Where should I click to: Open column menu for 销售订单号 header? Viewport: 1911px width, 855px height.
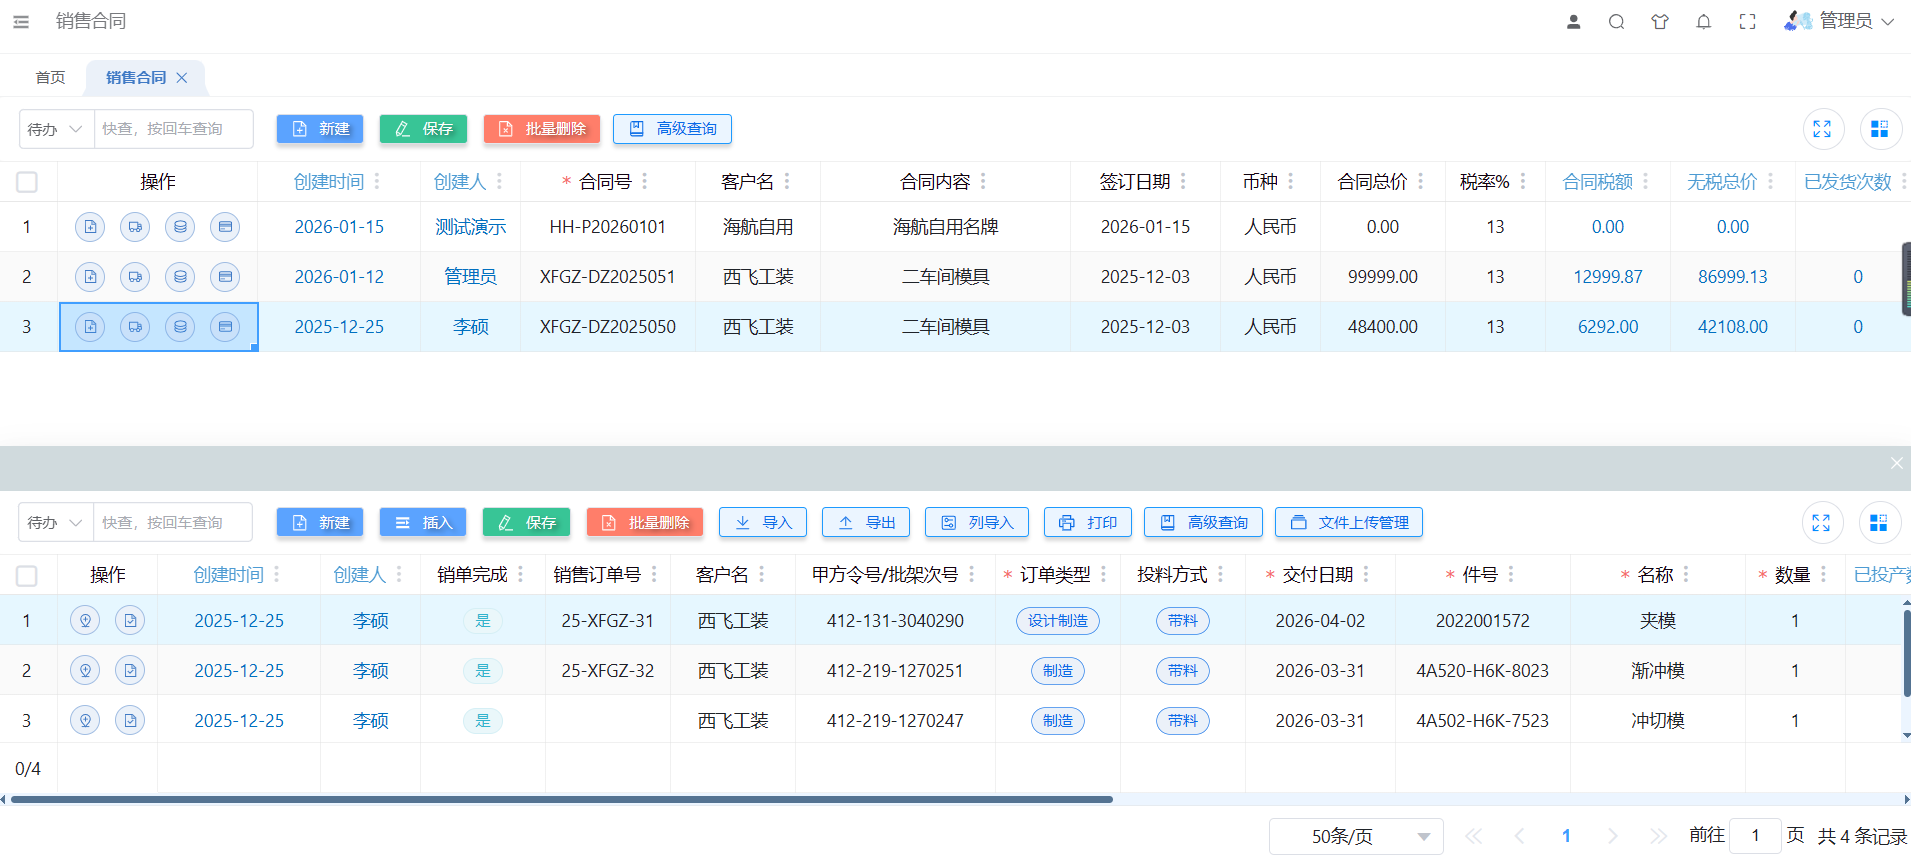click(x=654, y=575)
